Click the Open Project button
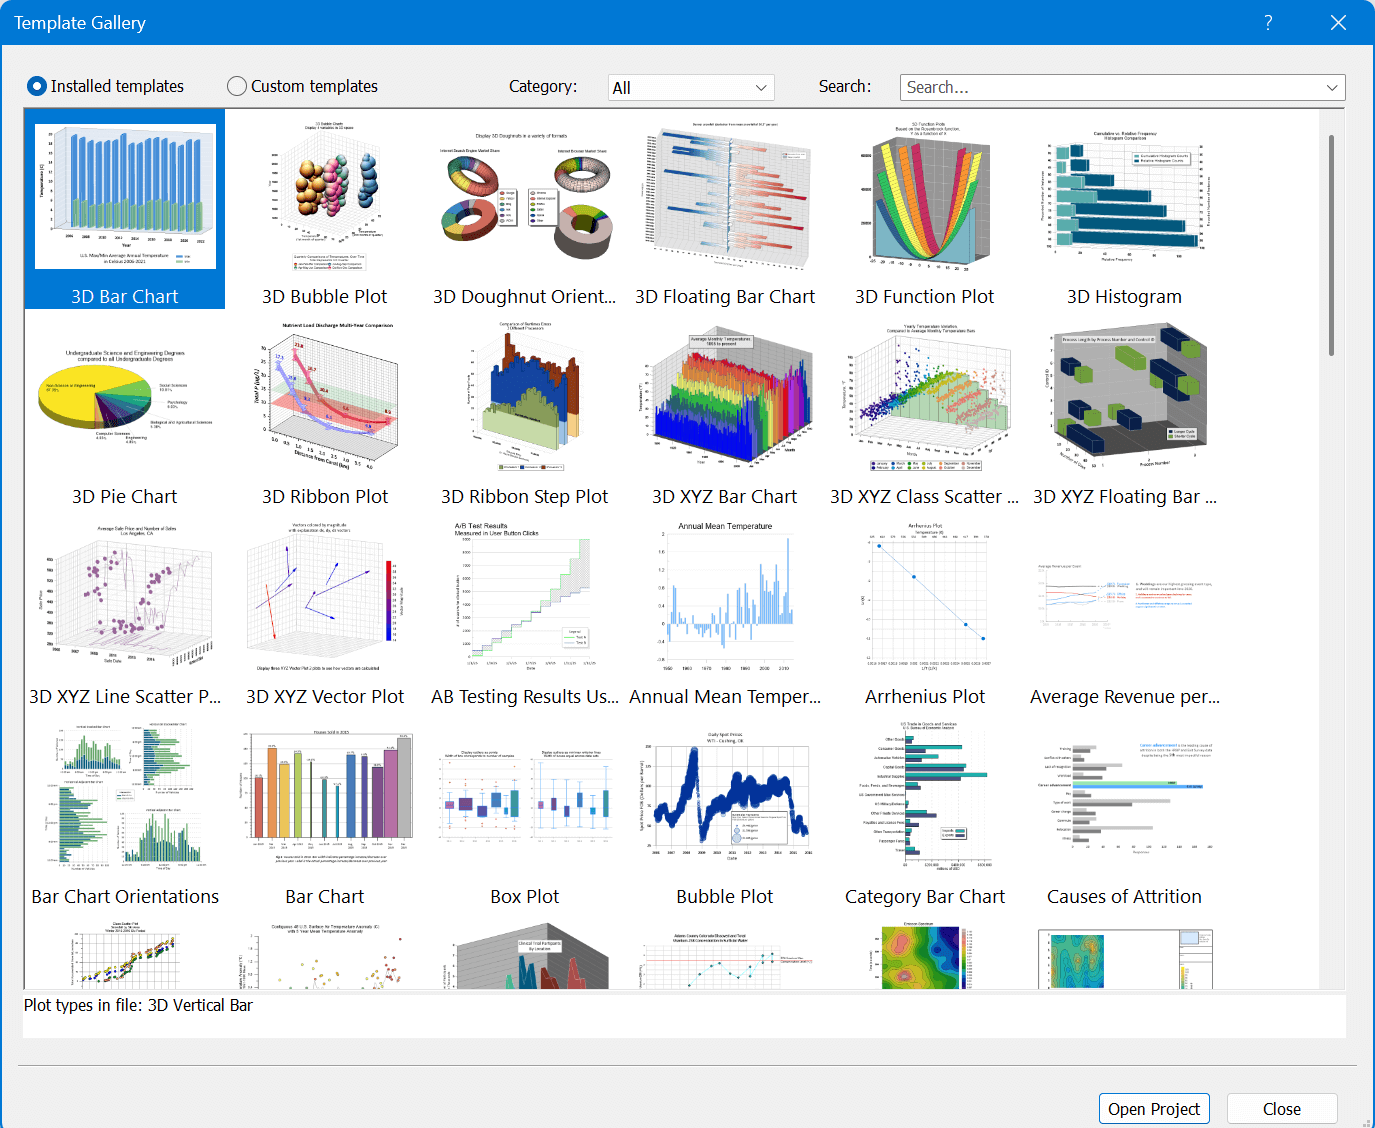1375x1128 pixels. tap(1154, 1109)
